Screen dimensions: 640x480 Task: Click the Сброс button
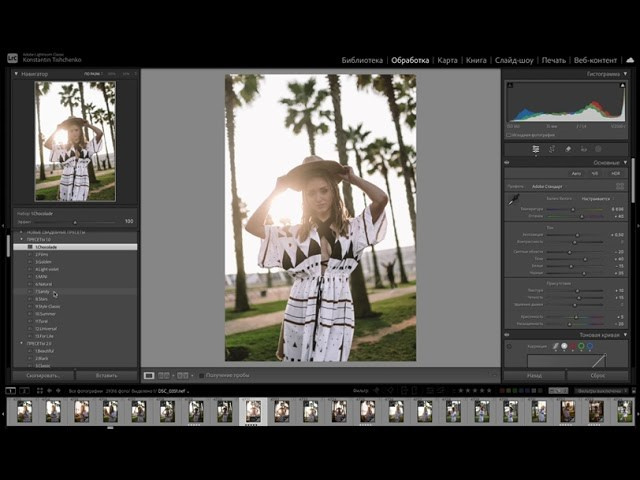(x=599, y=375)
